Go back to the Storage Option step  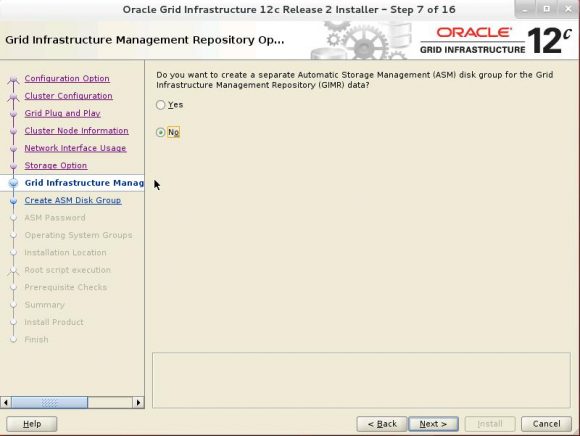(56, 165)
